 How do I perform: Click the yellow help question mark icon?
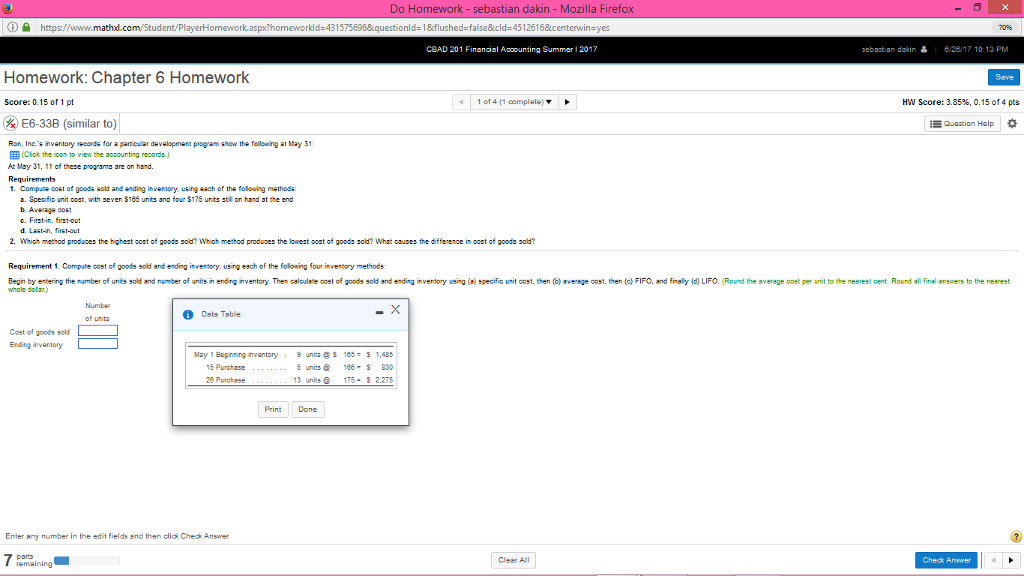1016,536
